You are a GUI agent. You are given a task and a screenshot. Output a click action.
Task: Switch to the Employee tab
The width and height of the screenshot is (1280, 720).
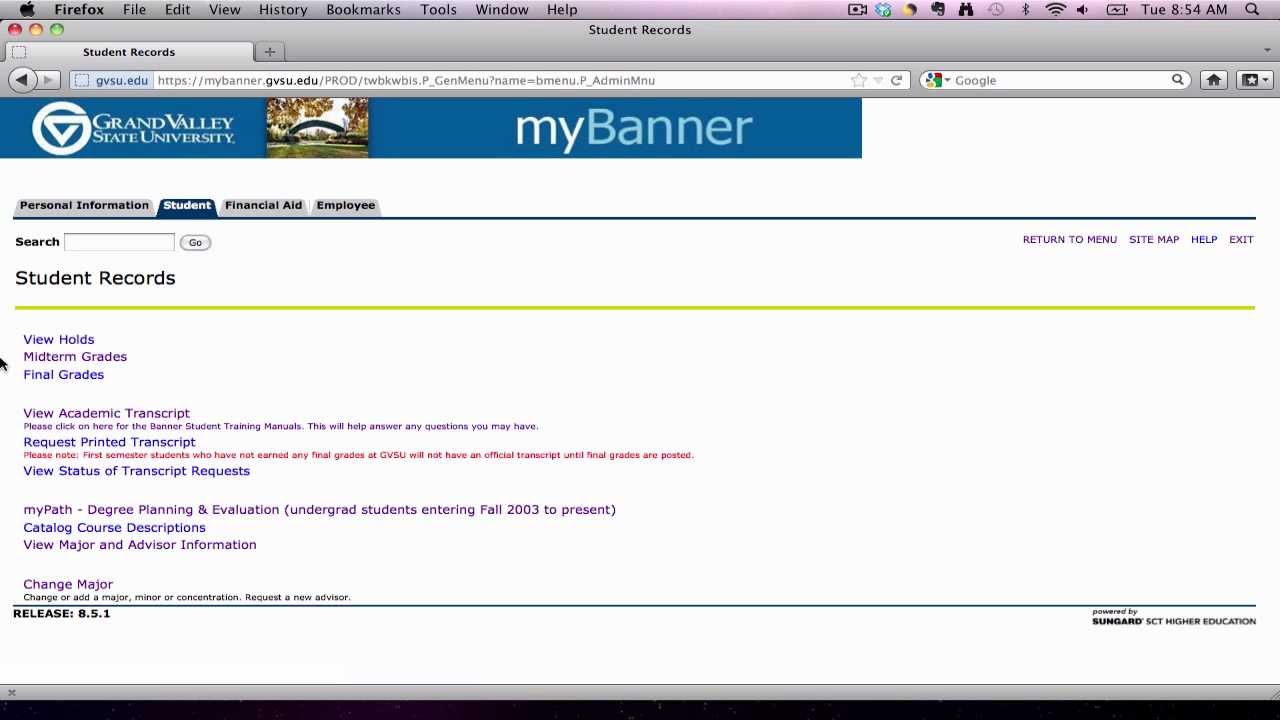(x=346, y=205)
